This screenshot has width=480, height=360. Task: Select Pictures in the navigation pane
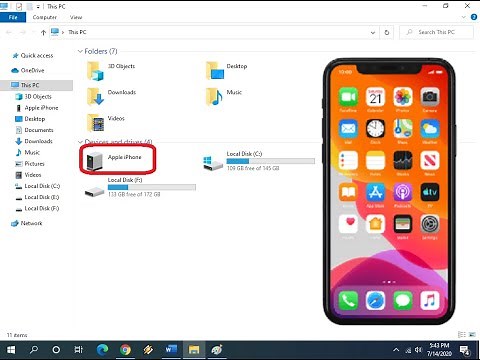(x=30, y=164)
